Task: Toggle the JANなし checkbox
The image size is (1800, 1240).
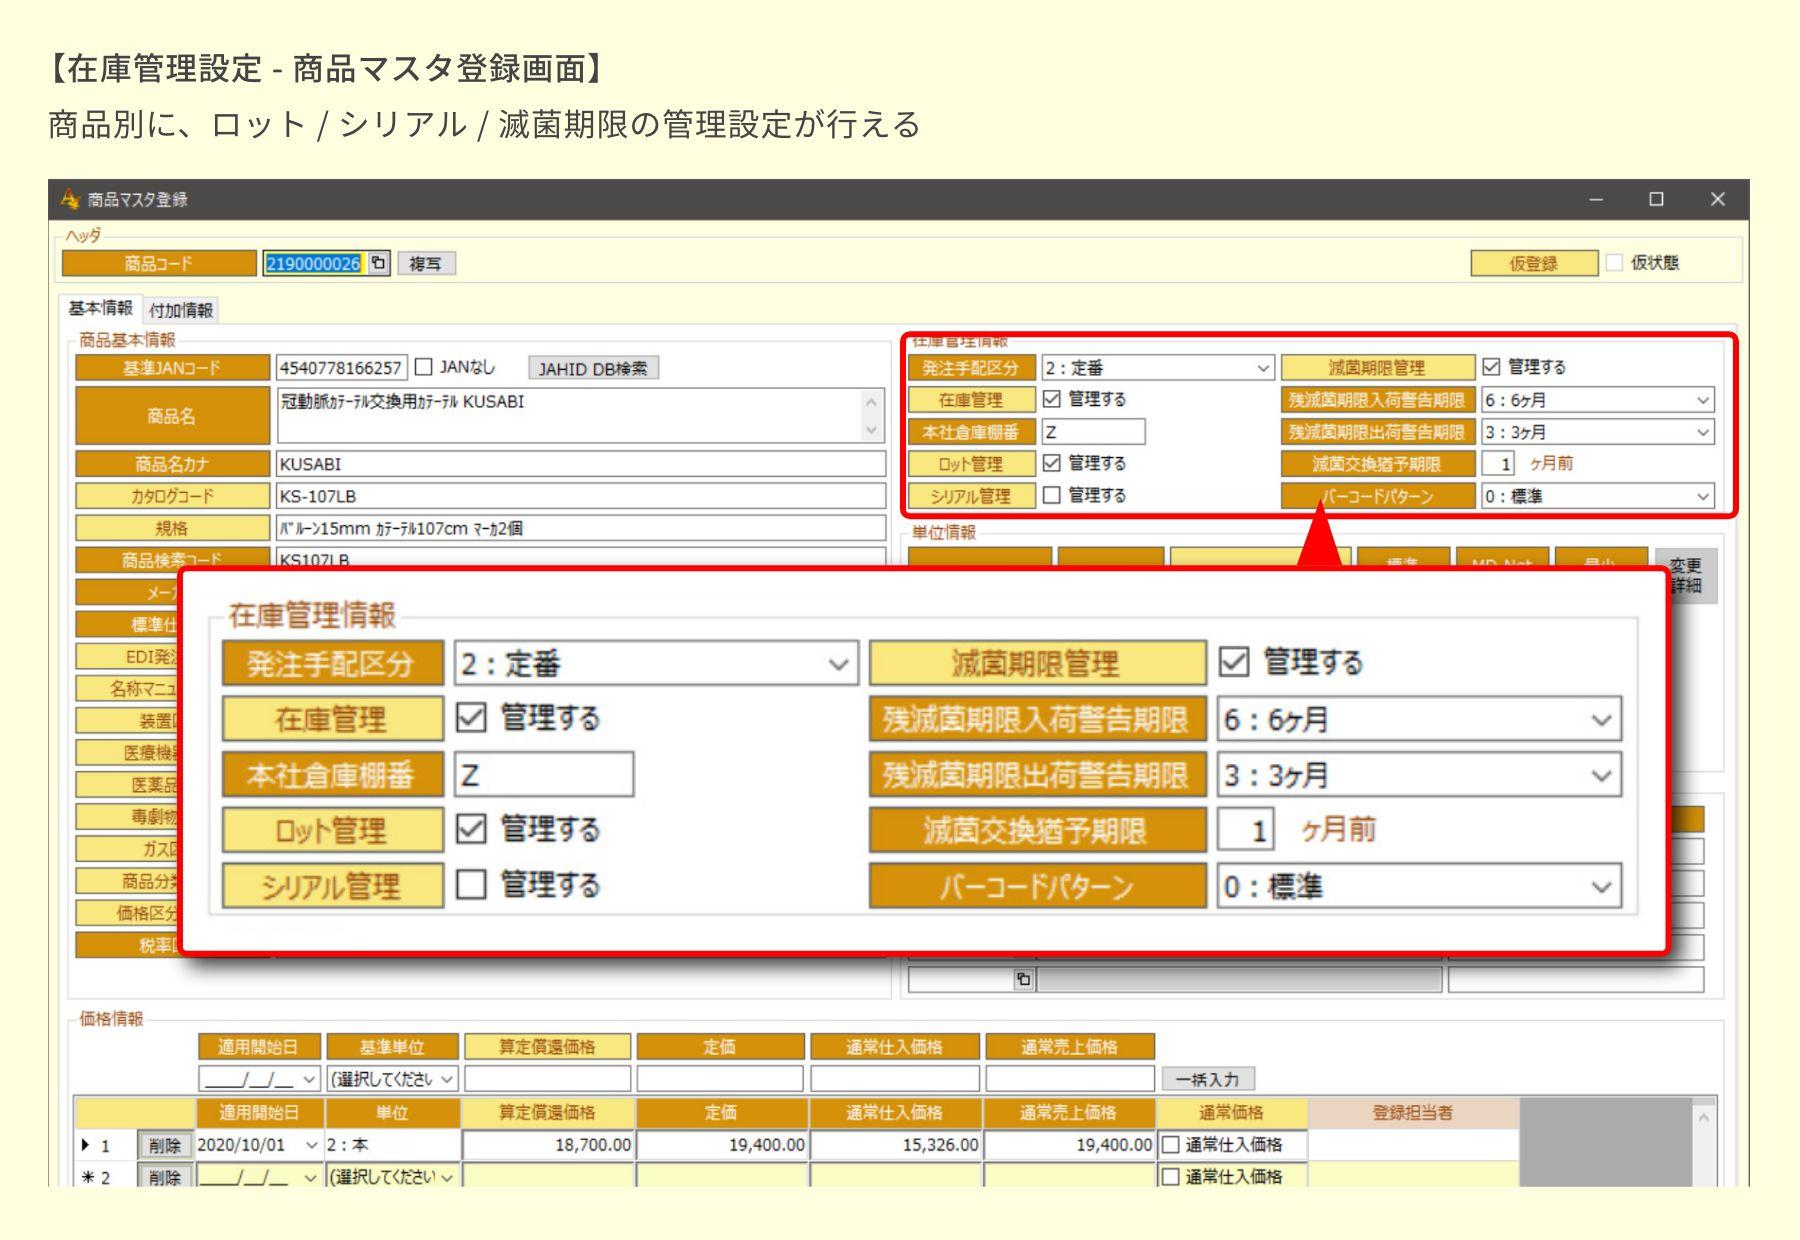Action: click(423, 368)
